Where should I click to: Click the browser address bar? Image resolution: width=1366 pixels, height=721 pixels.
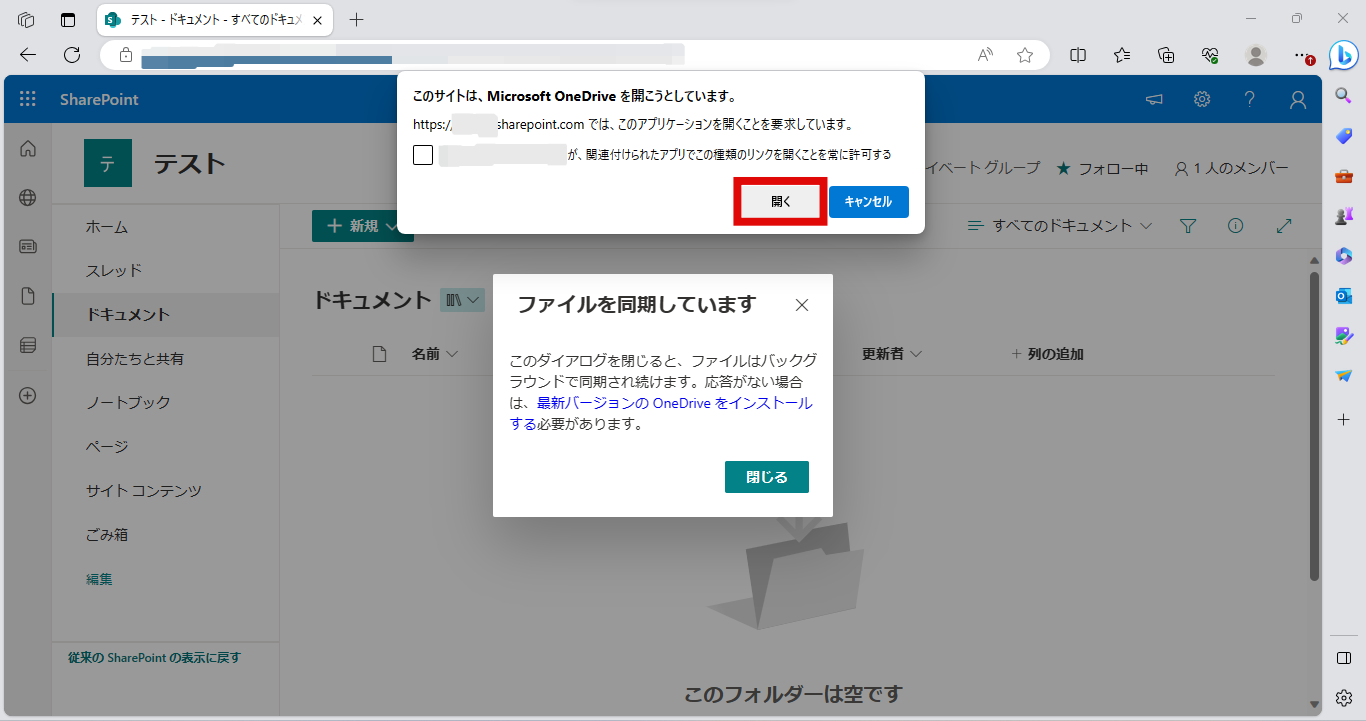pos(540,55)
